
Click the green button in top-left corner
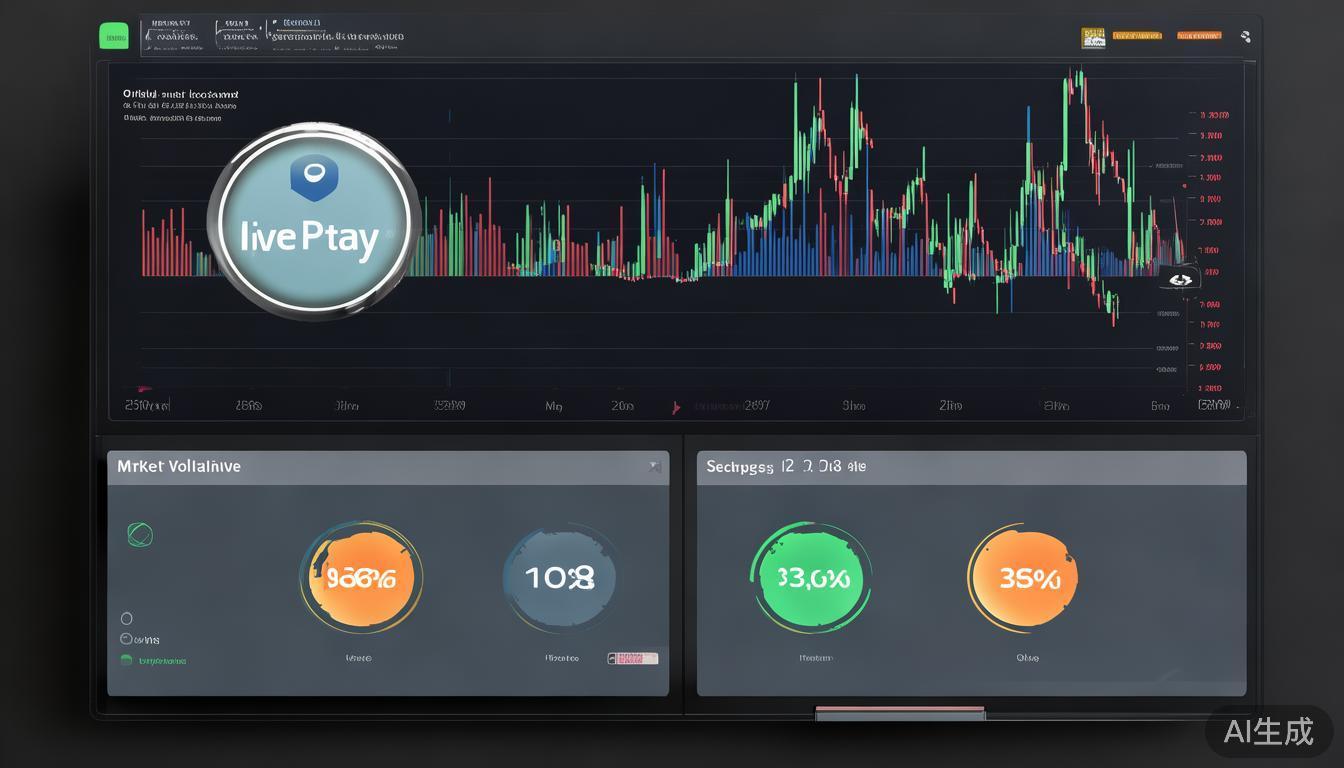114,37
